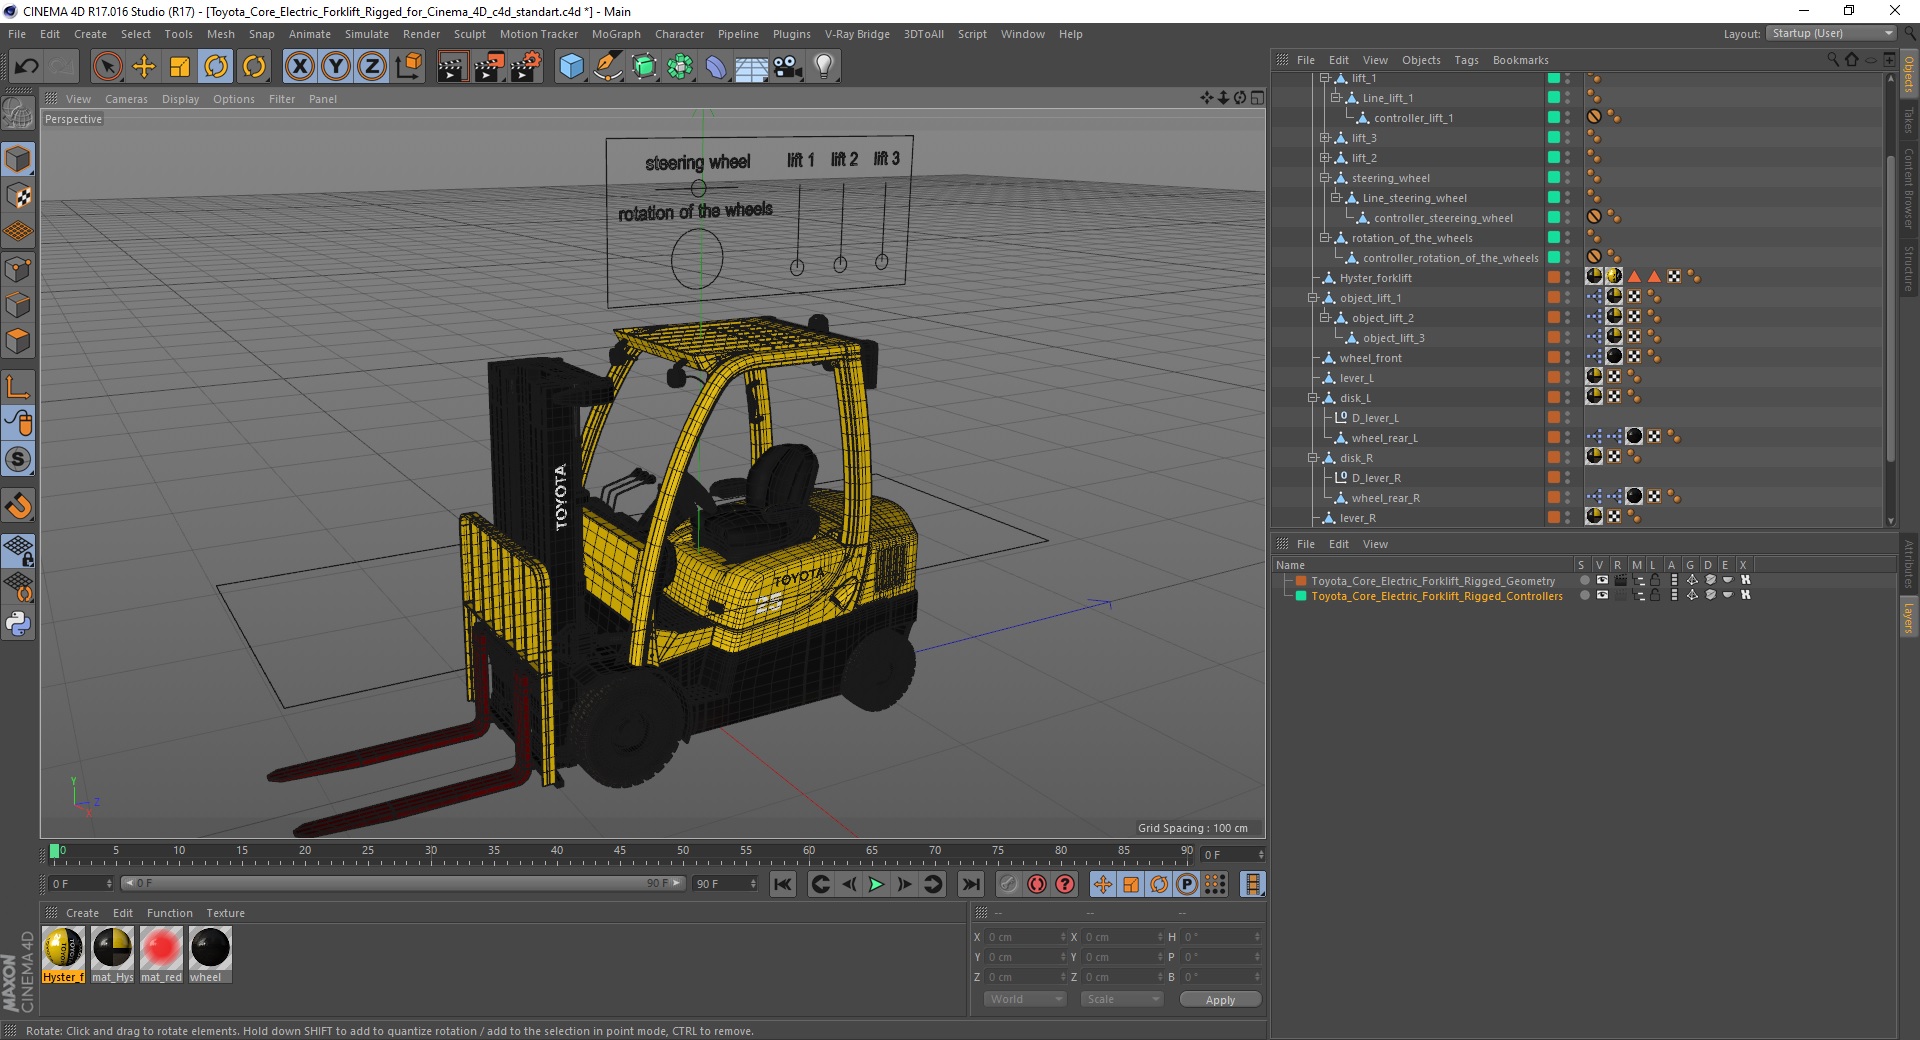1920x1040 pixels.
Task: Click the Controllers layer color swatch
Action: pos(1301,596)
